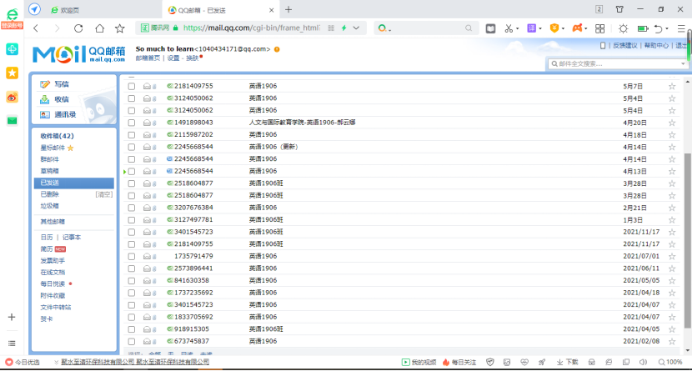
Task: Open the 帮助中心 help center link
Action: coord(656,45)
